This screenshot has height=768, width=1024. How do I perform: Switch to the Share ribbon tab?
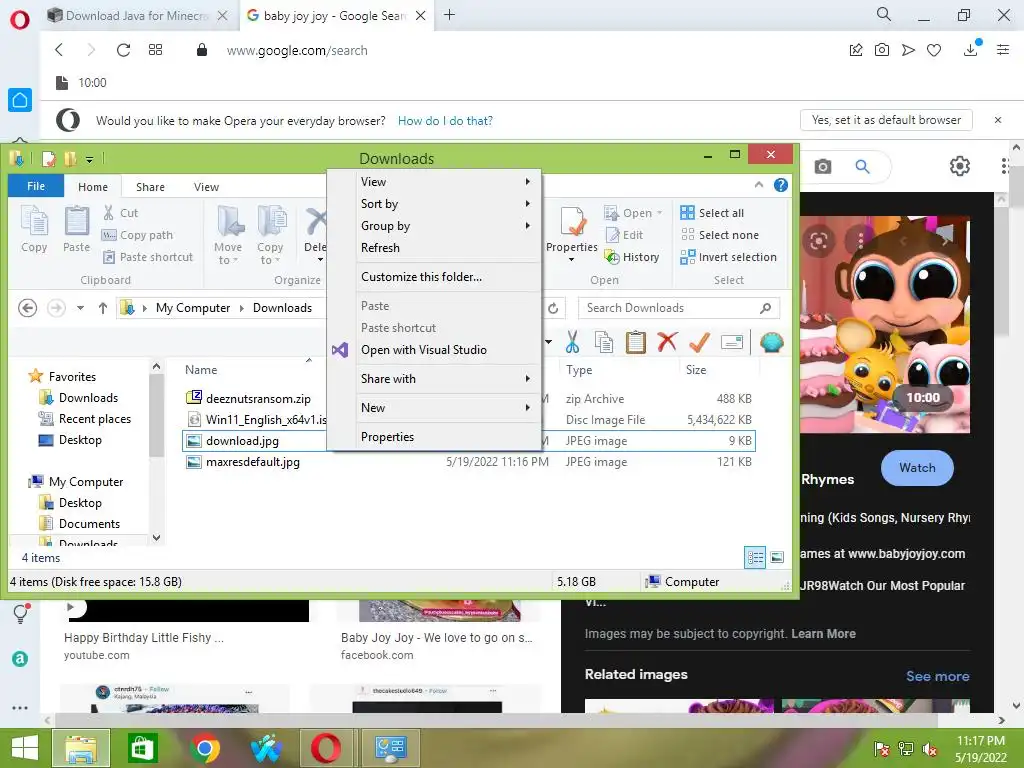150,187
